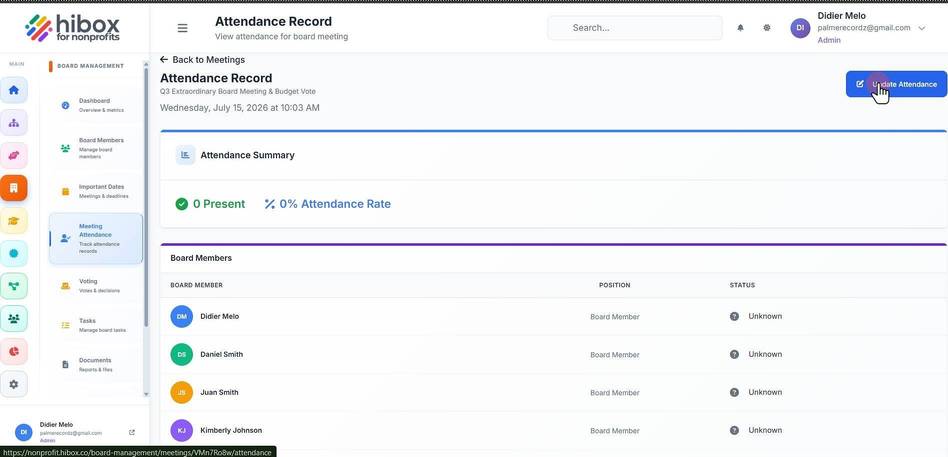Open Tasks menu item

point(96,325)
